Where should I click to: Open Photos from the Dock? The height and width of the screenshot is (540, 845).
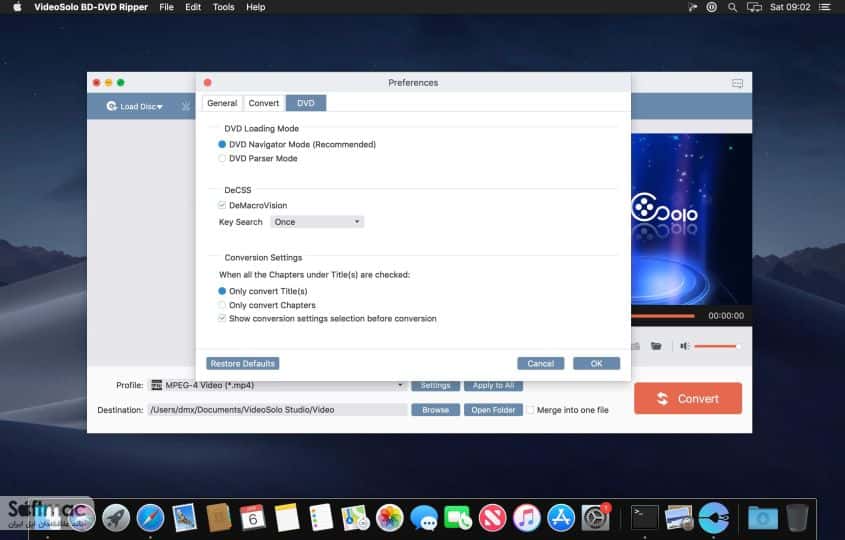pos(390,518)
